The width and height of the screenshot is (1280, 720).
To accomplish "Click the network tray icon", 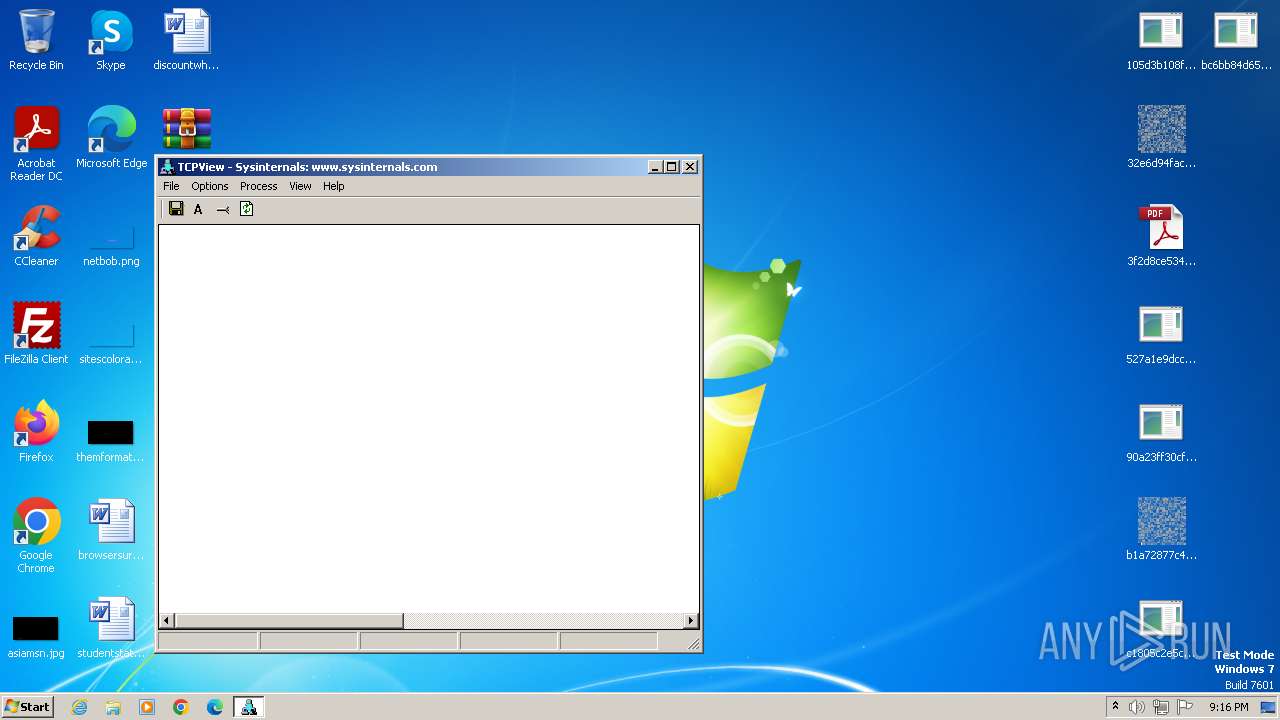I will coord(1161,707).
